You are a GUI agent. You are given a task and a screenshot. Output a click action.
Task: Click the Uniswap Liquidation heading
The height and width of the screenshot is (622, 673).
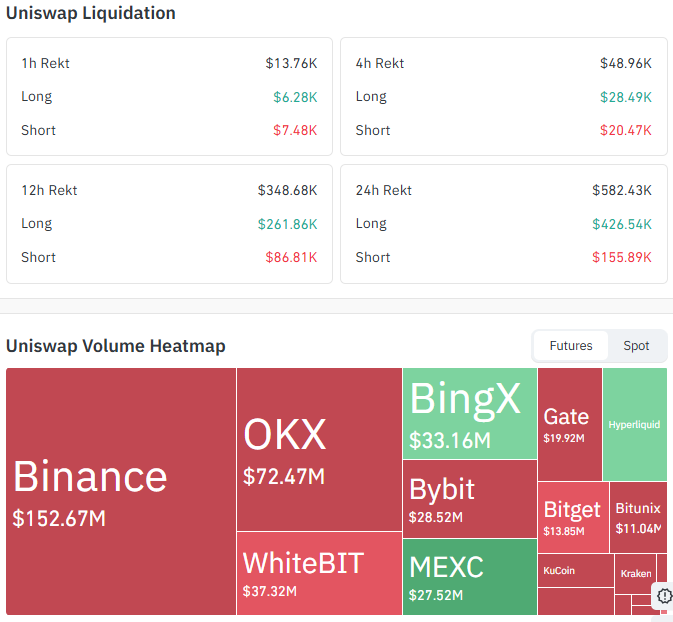click(91, 13)
